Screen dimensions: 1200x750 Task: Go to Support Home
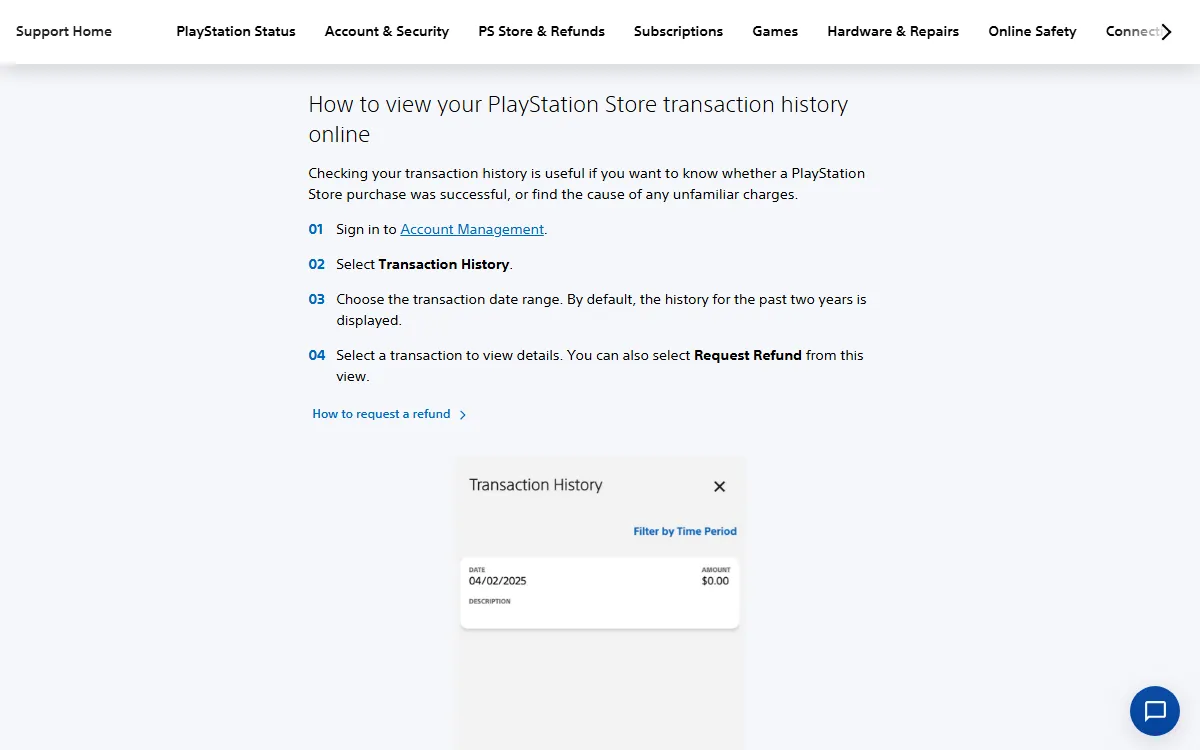[x=64, y=31]
